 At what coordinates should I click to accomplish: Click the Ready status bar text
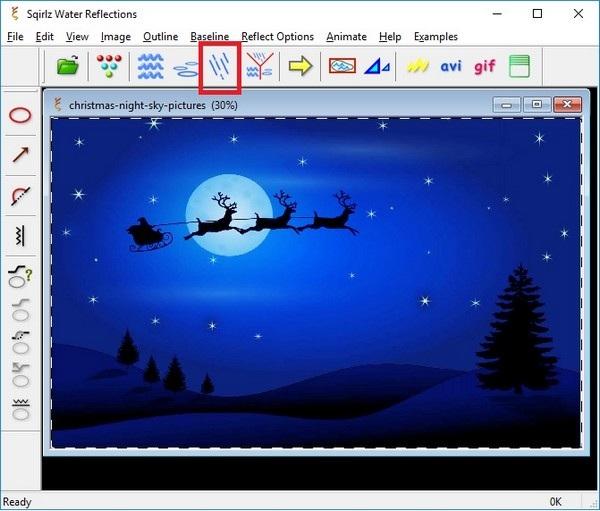17,502
